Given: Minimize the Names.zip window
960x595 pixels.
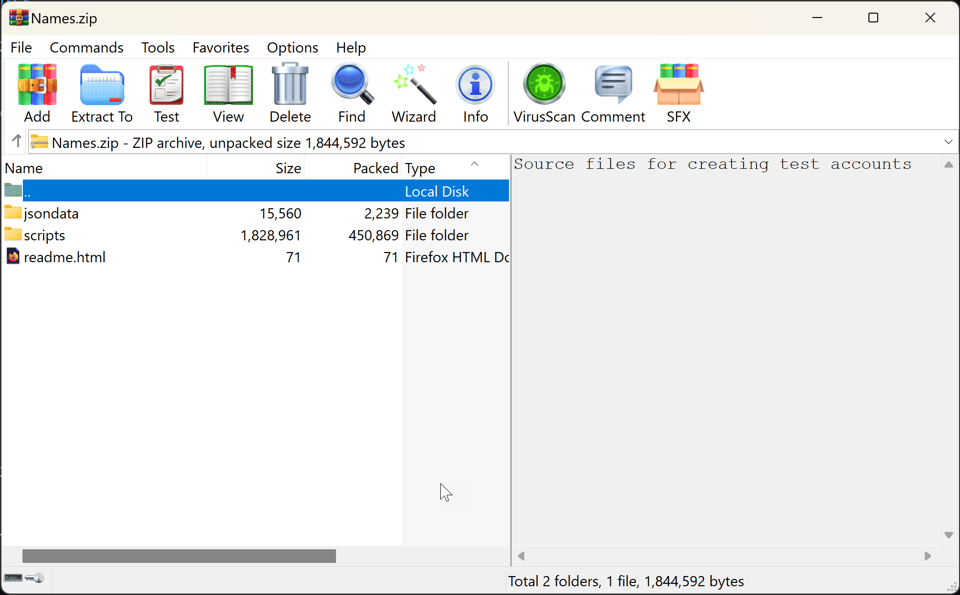Looking at the screenshot, I should tap(817, 18).
